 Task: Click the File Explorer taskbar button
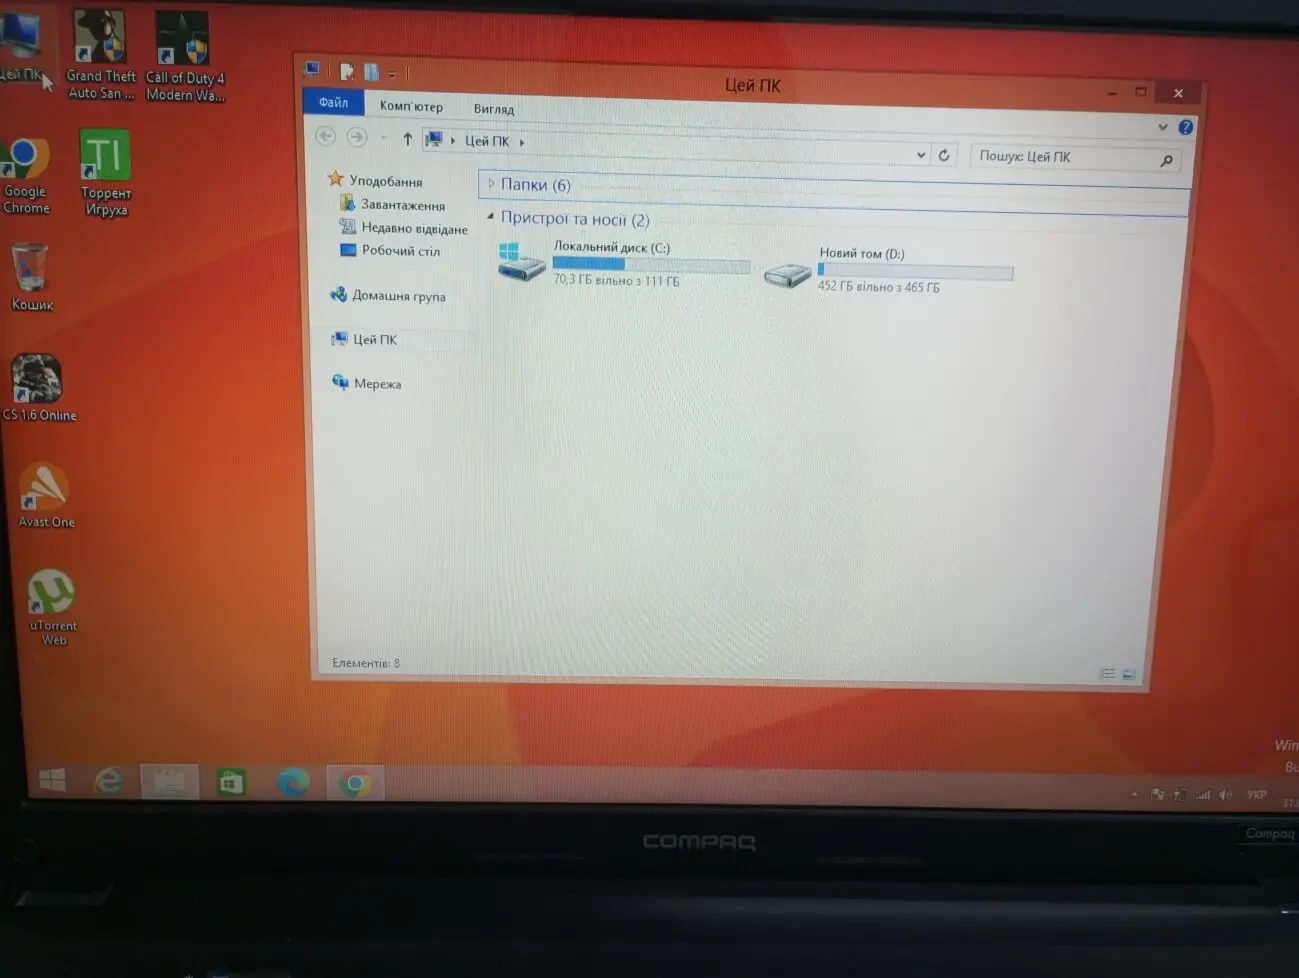[x=169, y=782]
